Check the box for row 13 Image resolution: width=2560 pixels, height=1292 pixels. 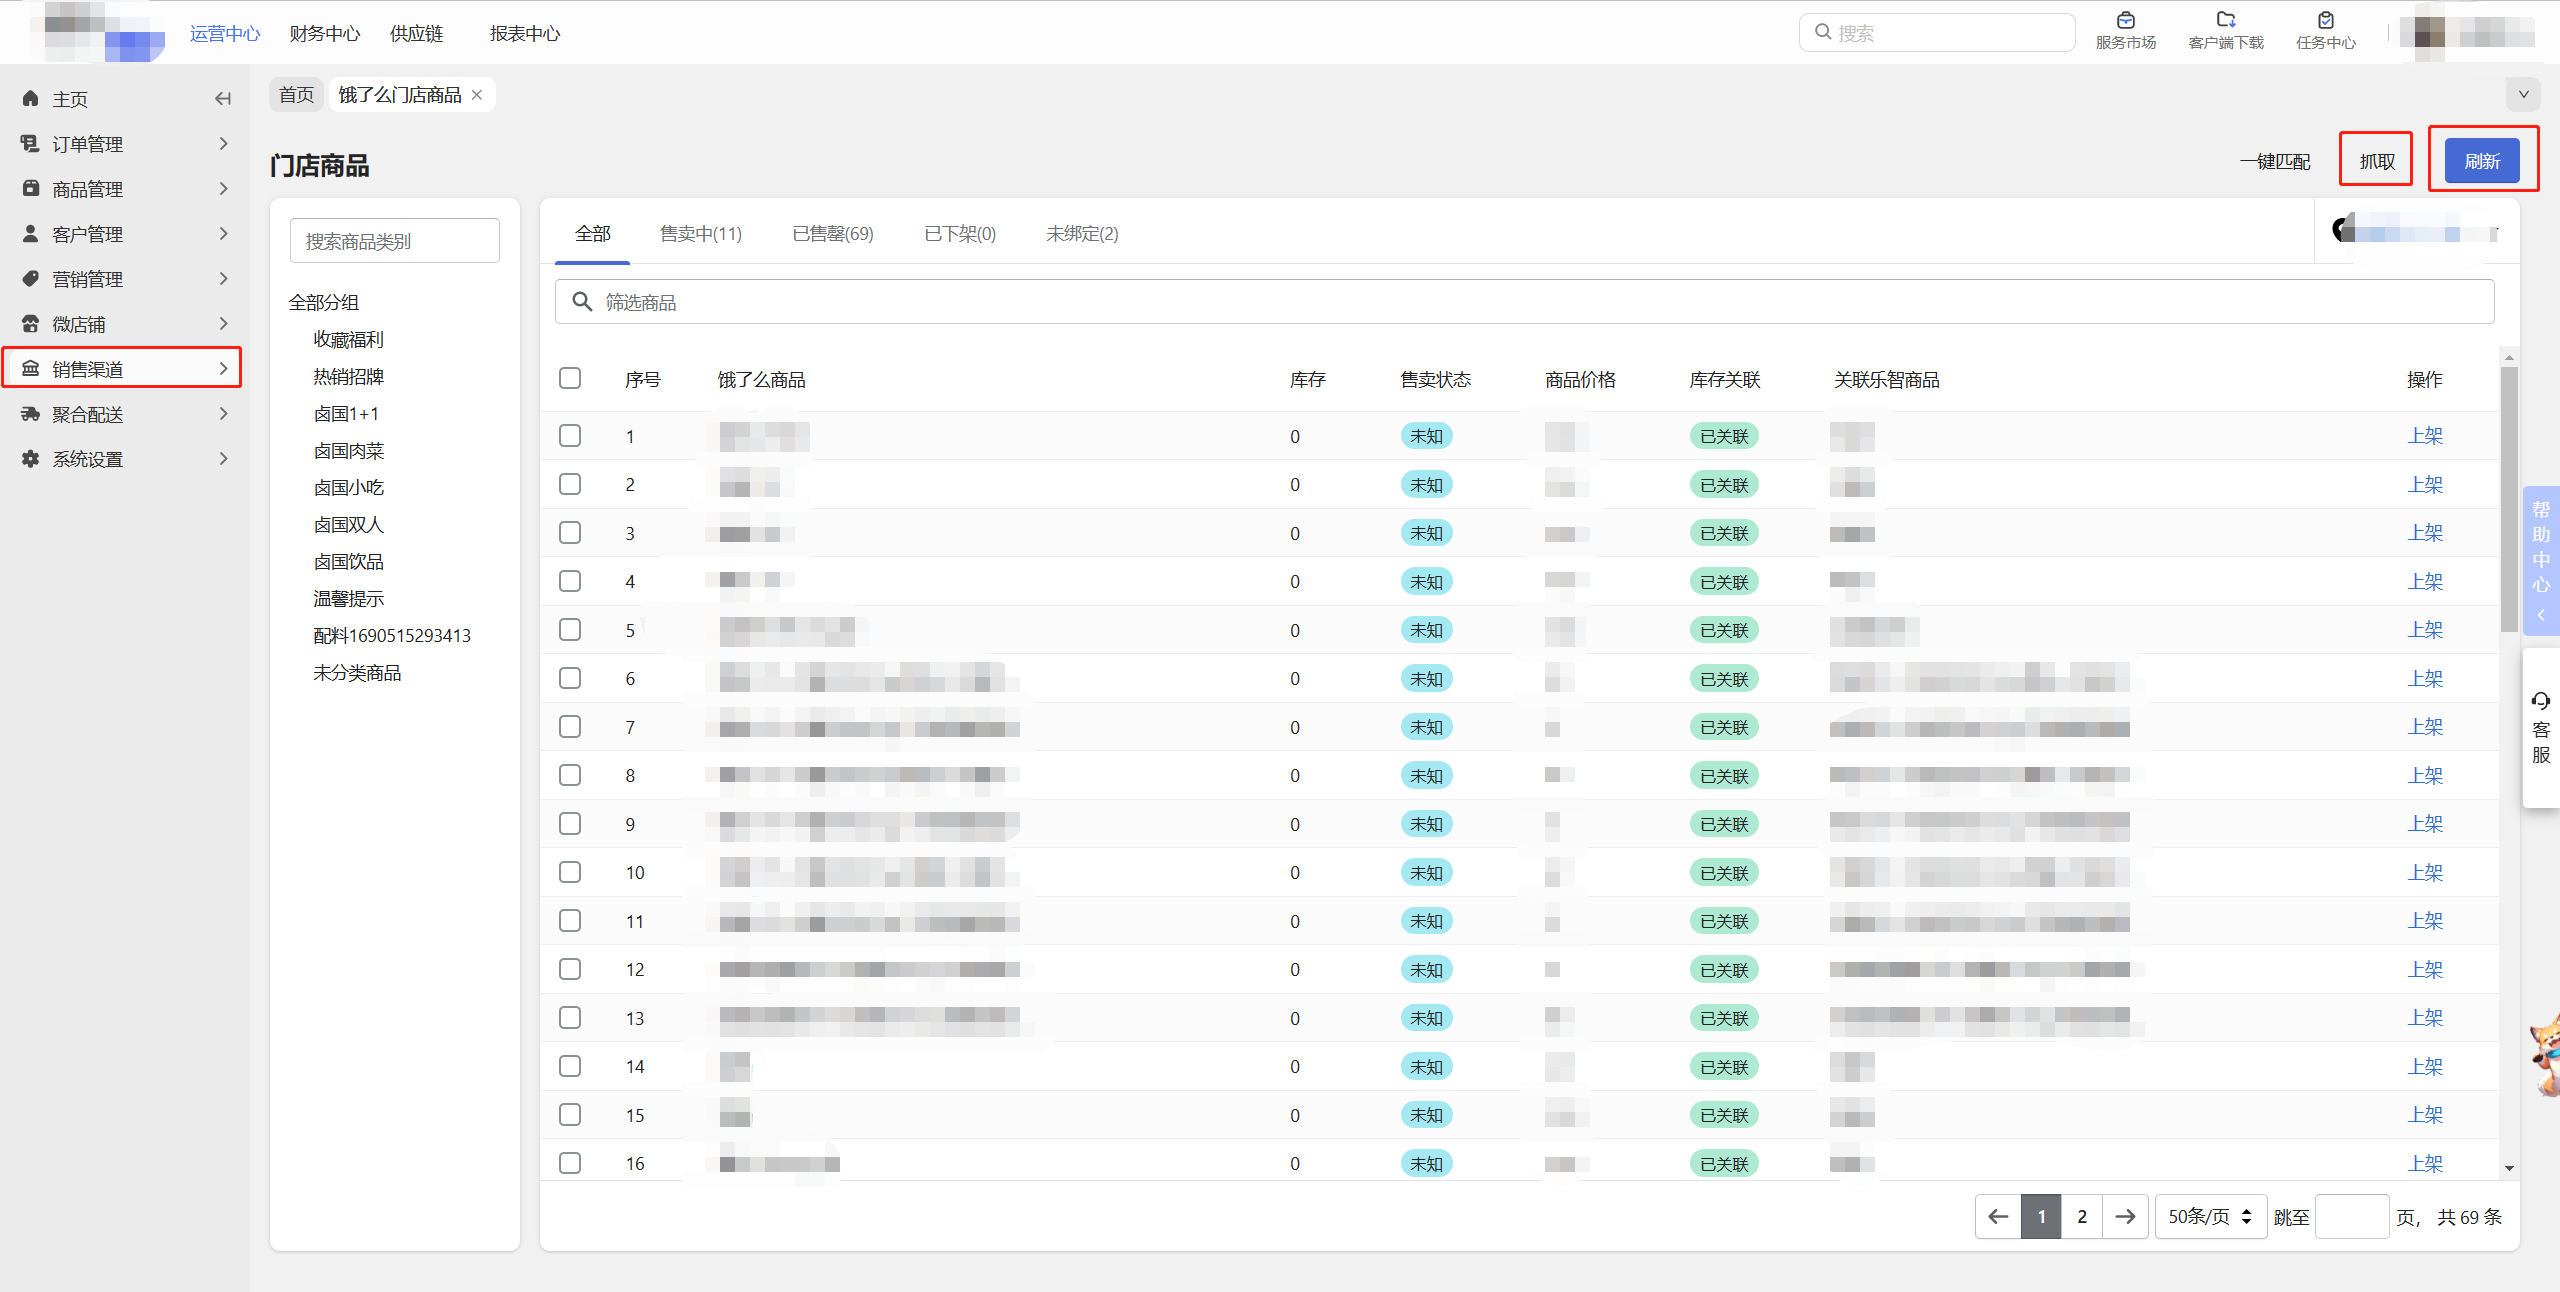tap(570, 1018)
